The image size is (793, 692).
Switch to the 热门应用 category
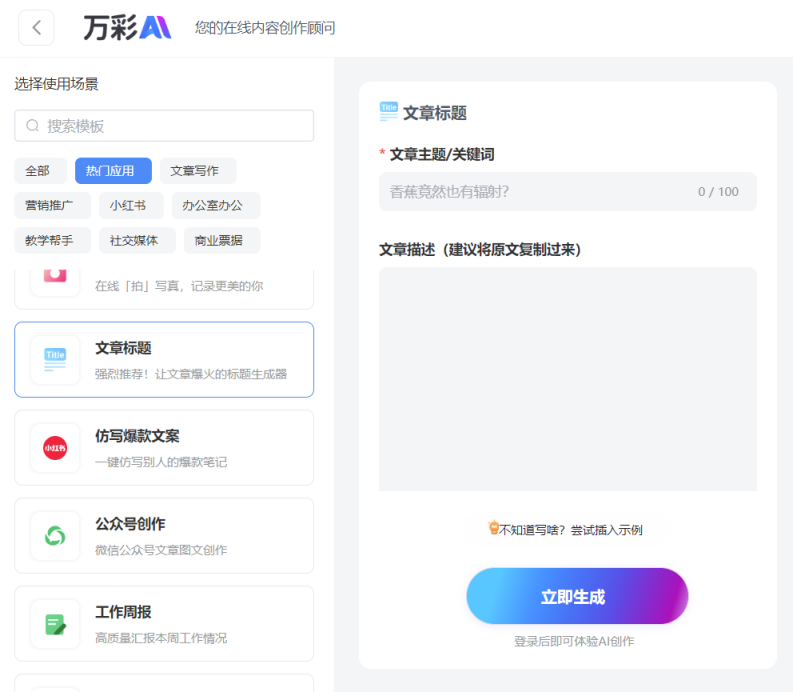tap(113, 171)
